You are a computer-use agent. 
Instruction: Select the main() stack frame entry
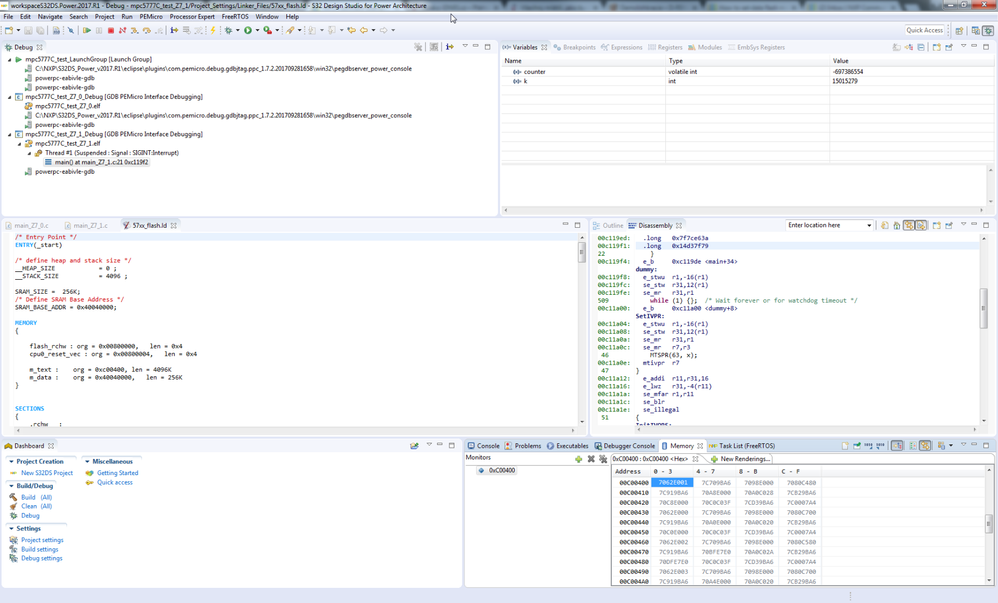coord(101,162)
